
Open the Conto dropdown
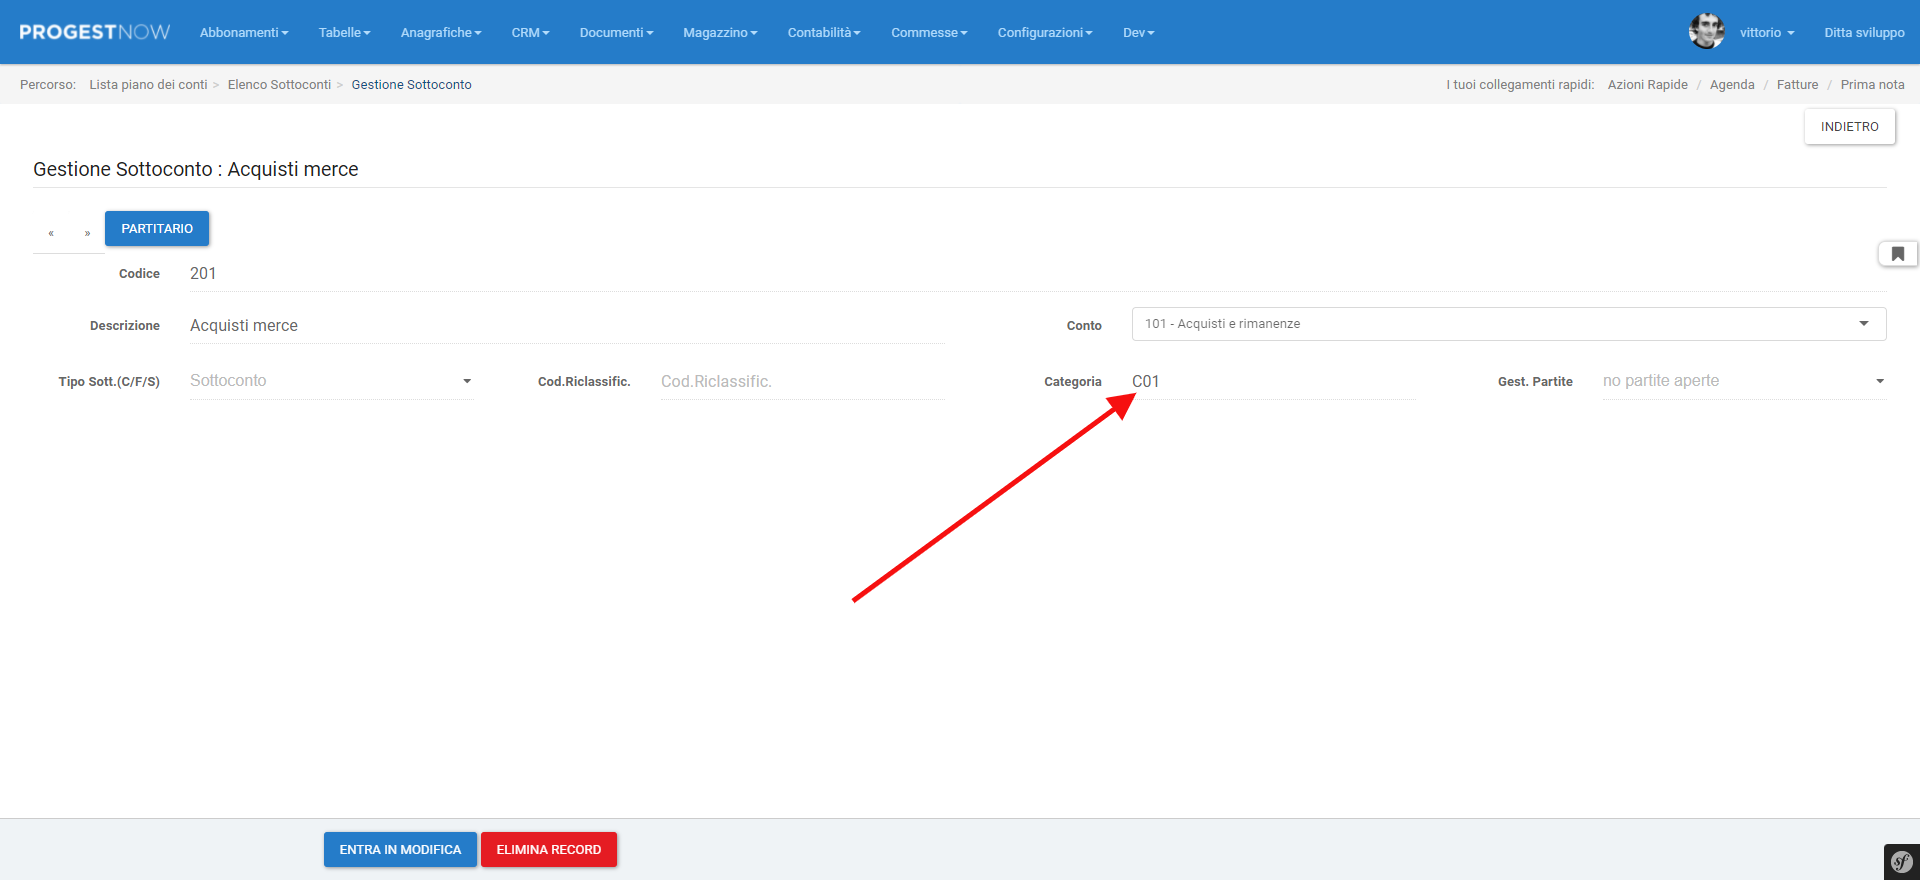click(x=1508, y=324)
